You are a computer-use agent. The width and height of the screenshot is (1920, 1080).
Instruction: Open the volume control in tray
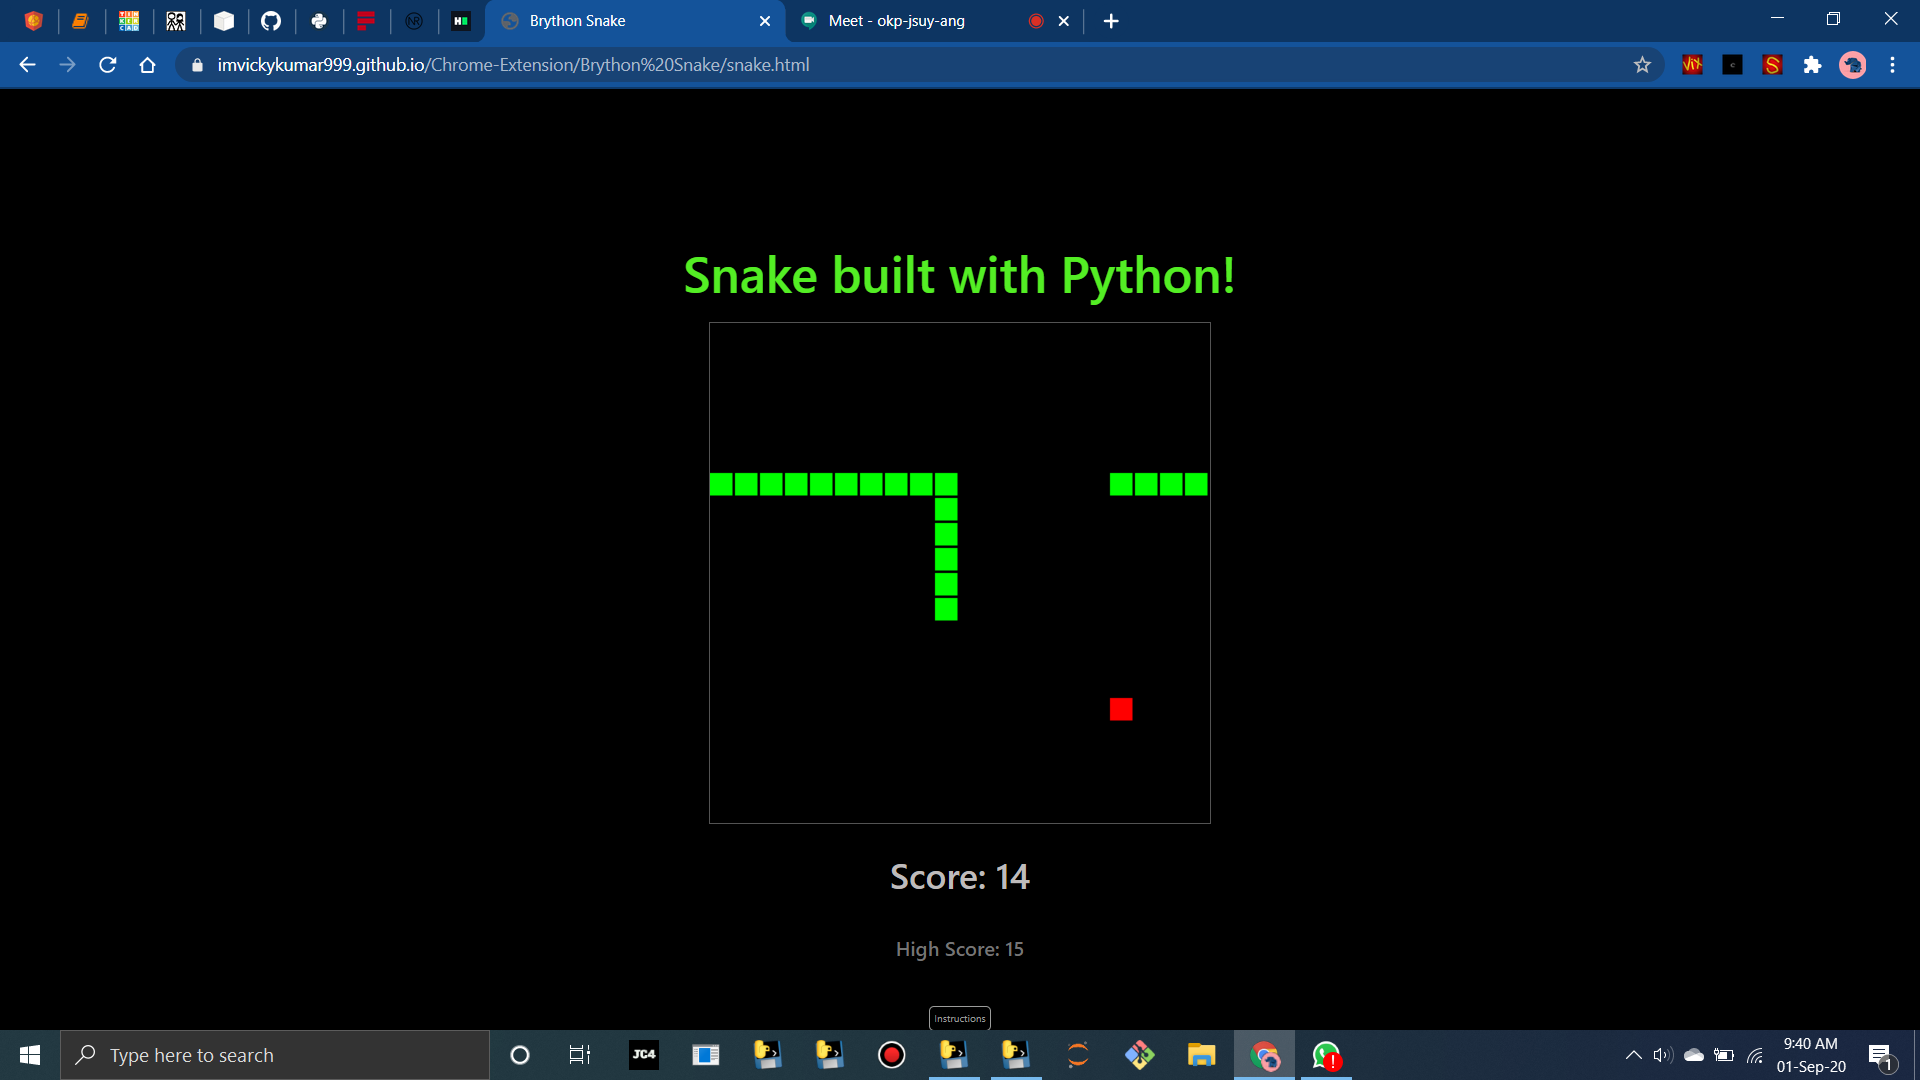pos(1662,1055)
